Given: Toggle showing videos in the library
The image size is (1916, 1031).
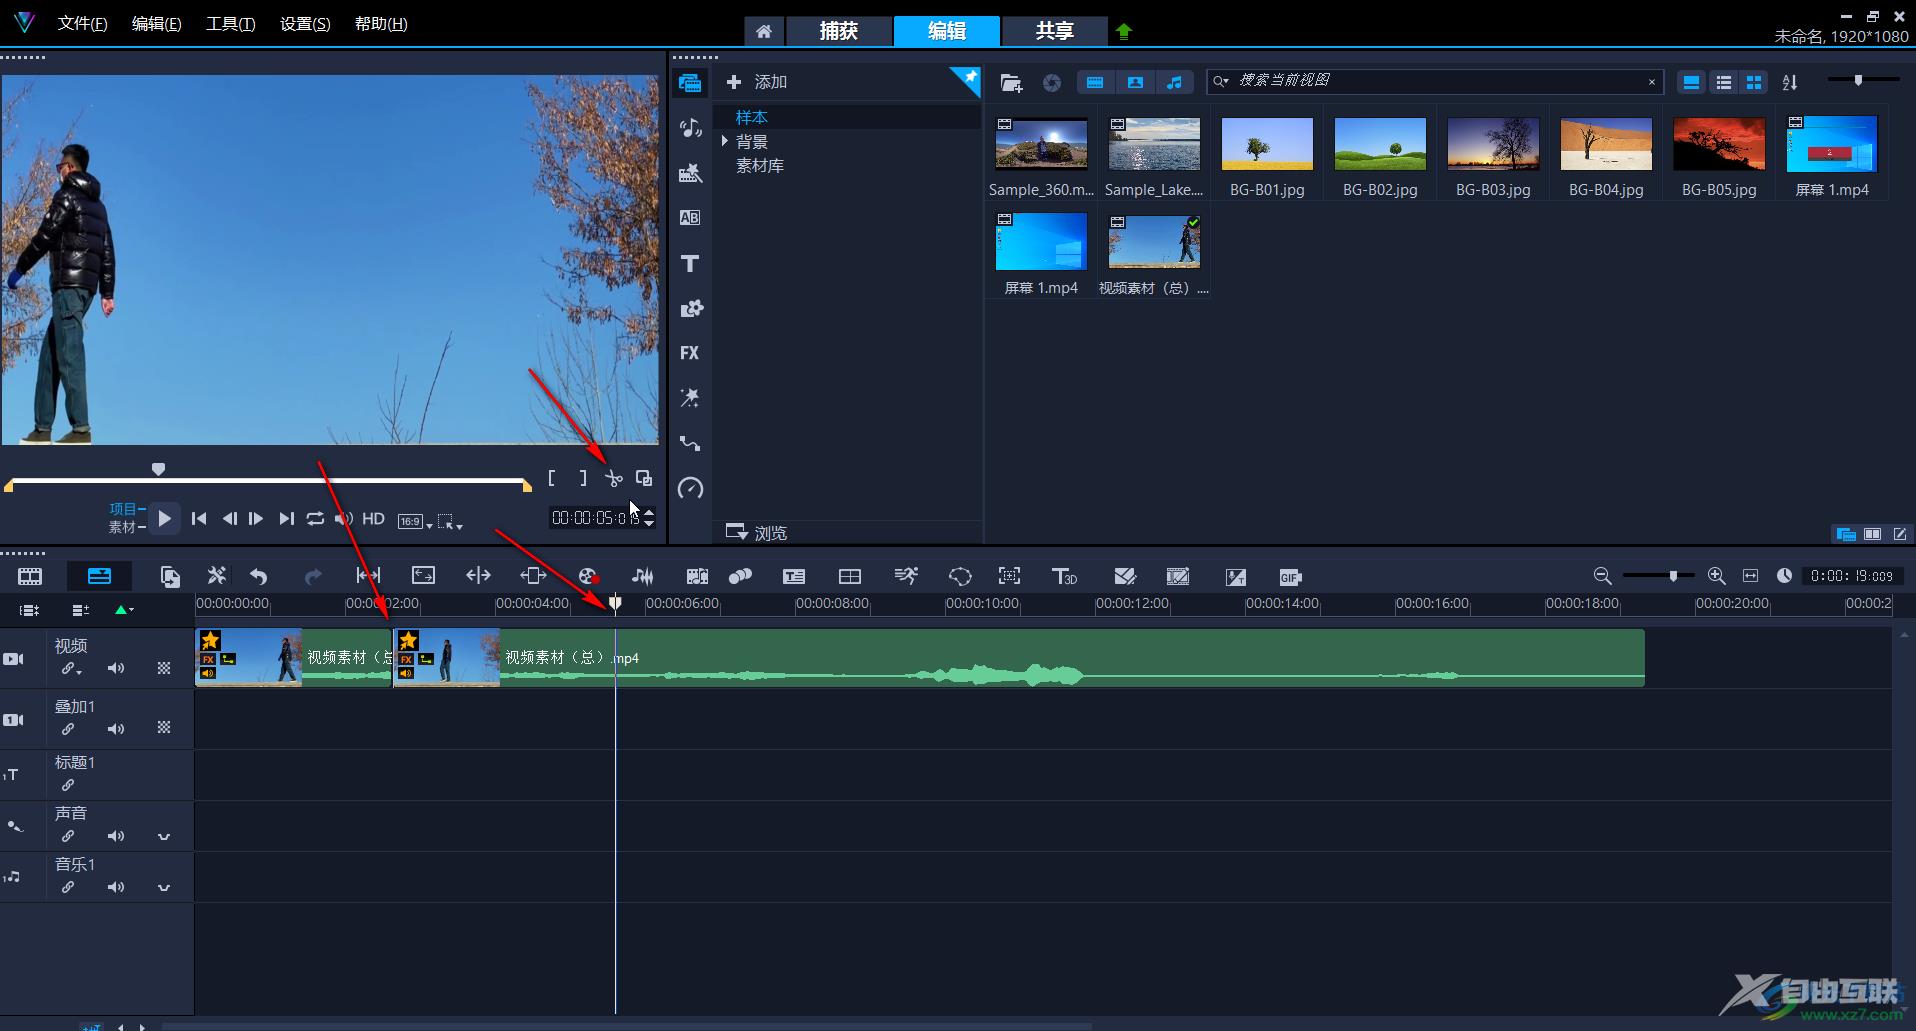Looking at the screenshot, I should click(1095, 83).
